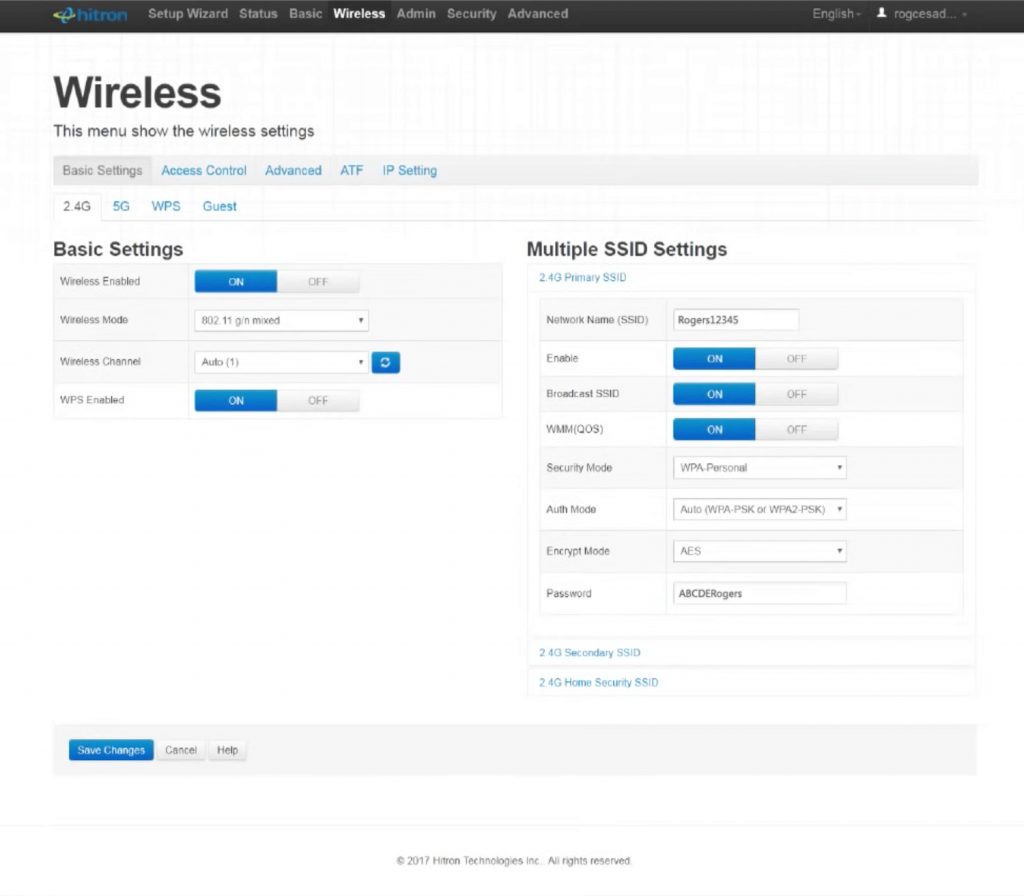Open the Encrypt Mode dropdown
The image size is (1024, 896).
coord(760,551)
